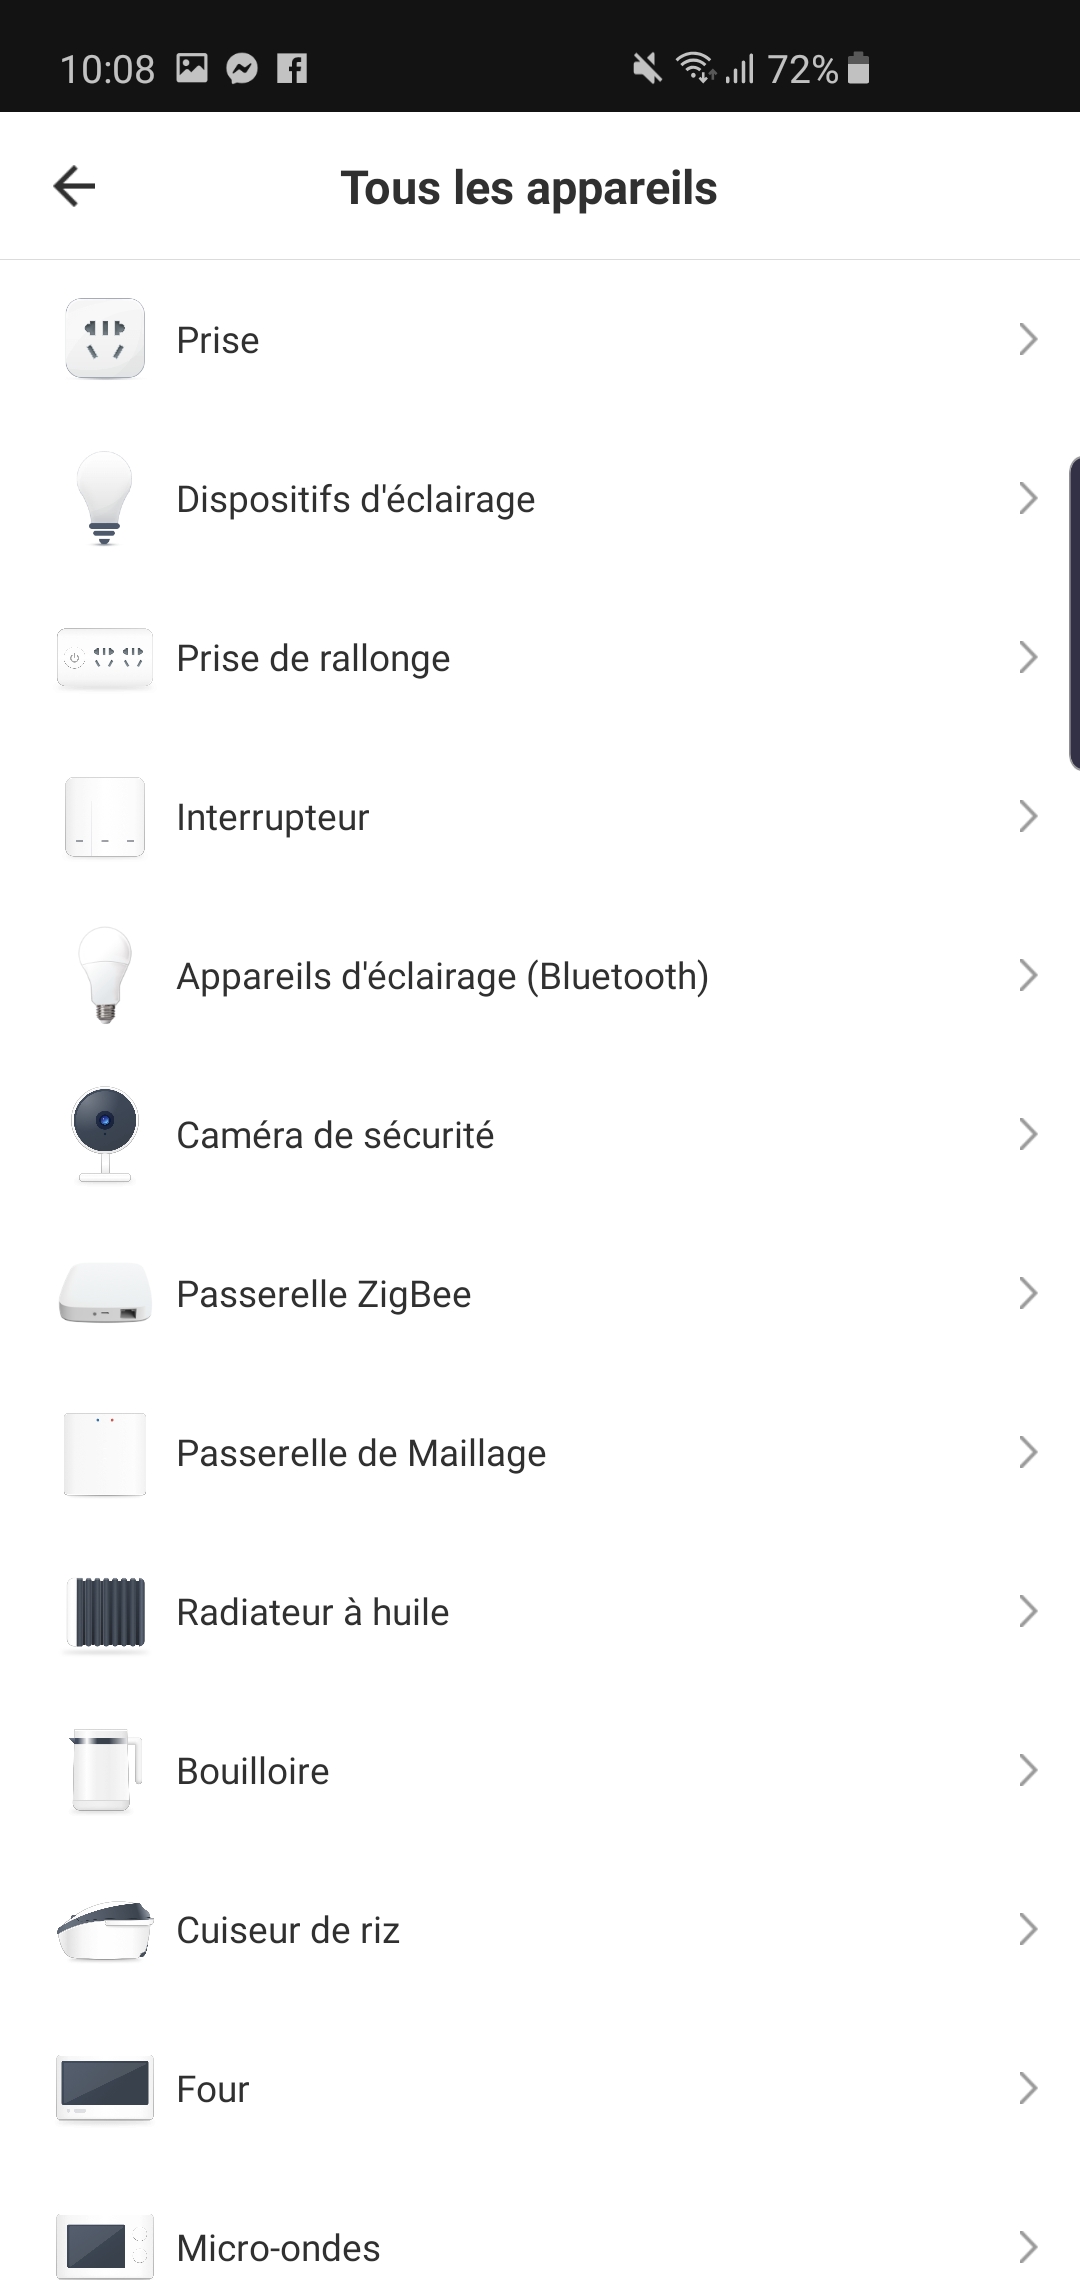Expand the Passerelle de Maillage chevron
The image size is (1080, 2280).
pos(1027,1453)
